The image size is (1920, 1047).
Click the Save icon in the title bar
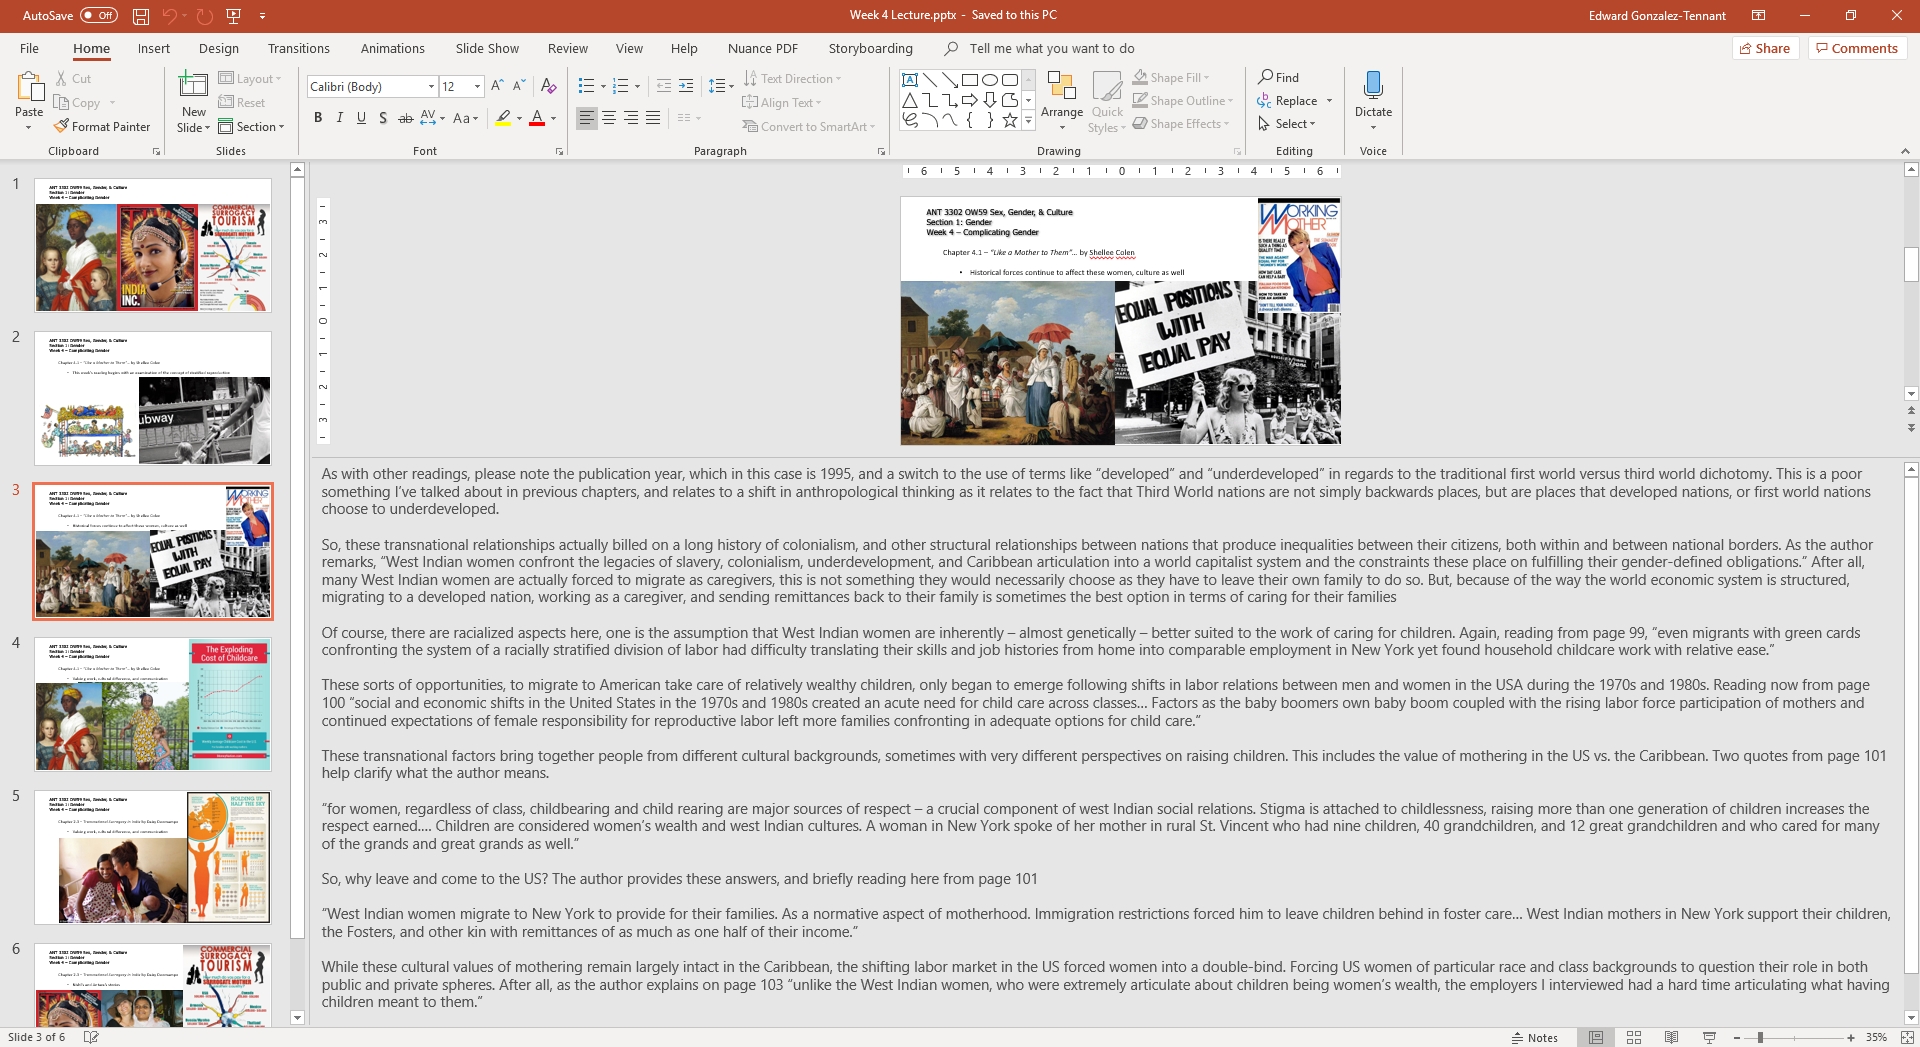(x=141, y=16)
